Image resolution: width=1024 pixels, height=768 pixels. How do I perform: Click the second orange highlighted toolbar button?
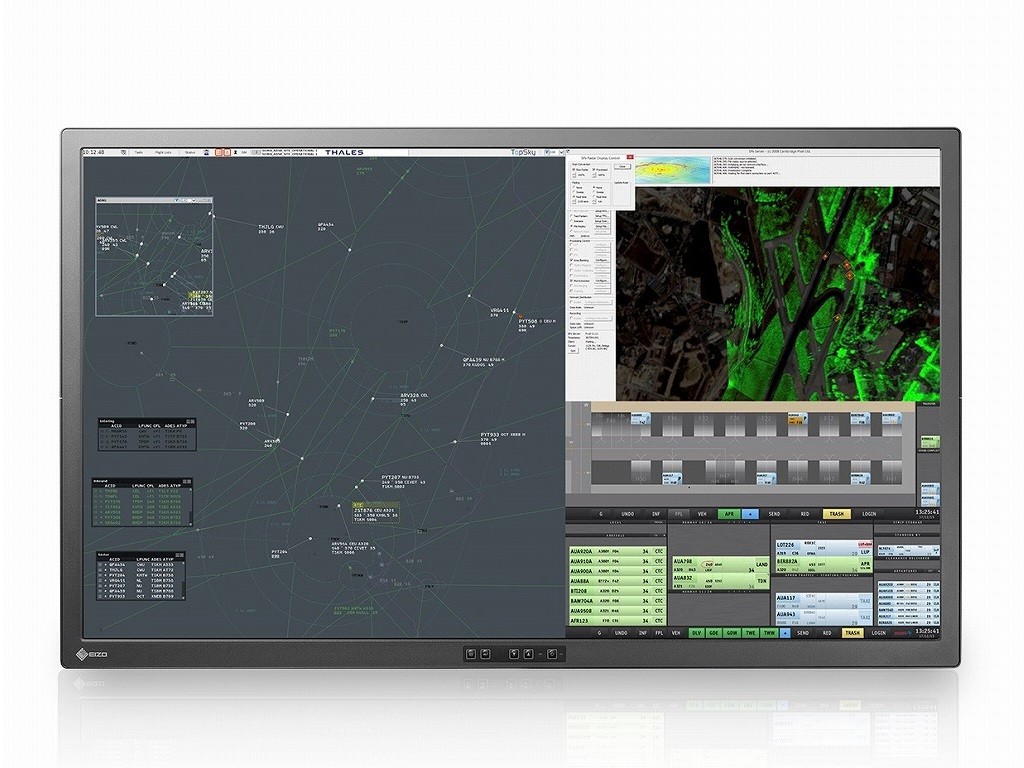click(x=227, y=152)
